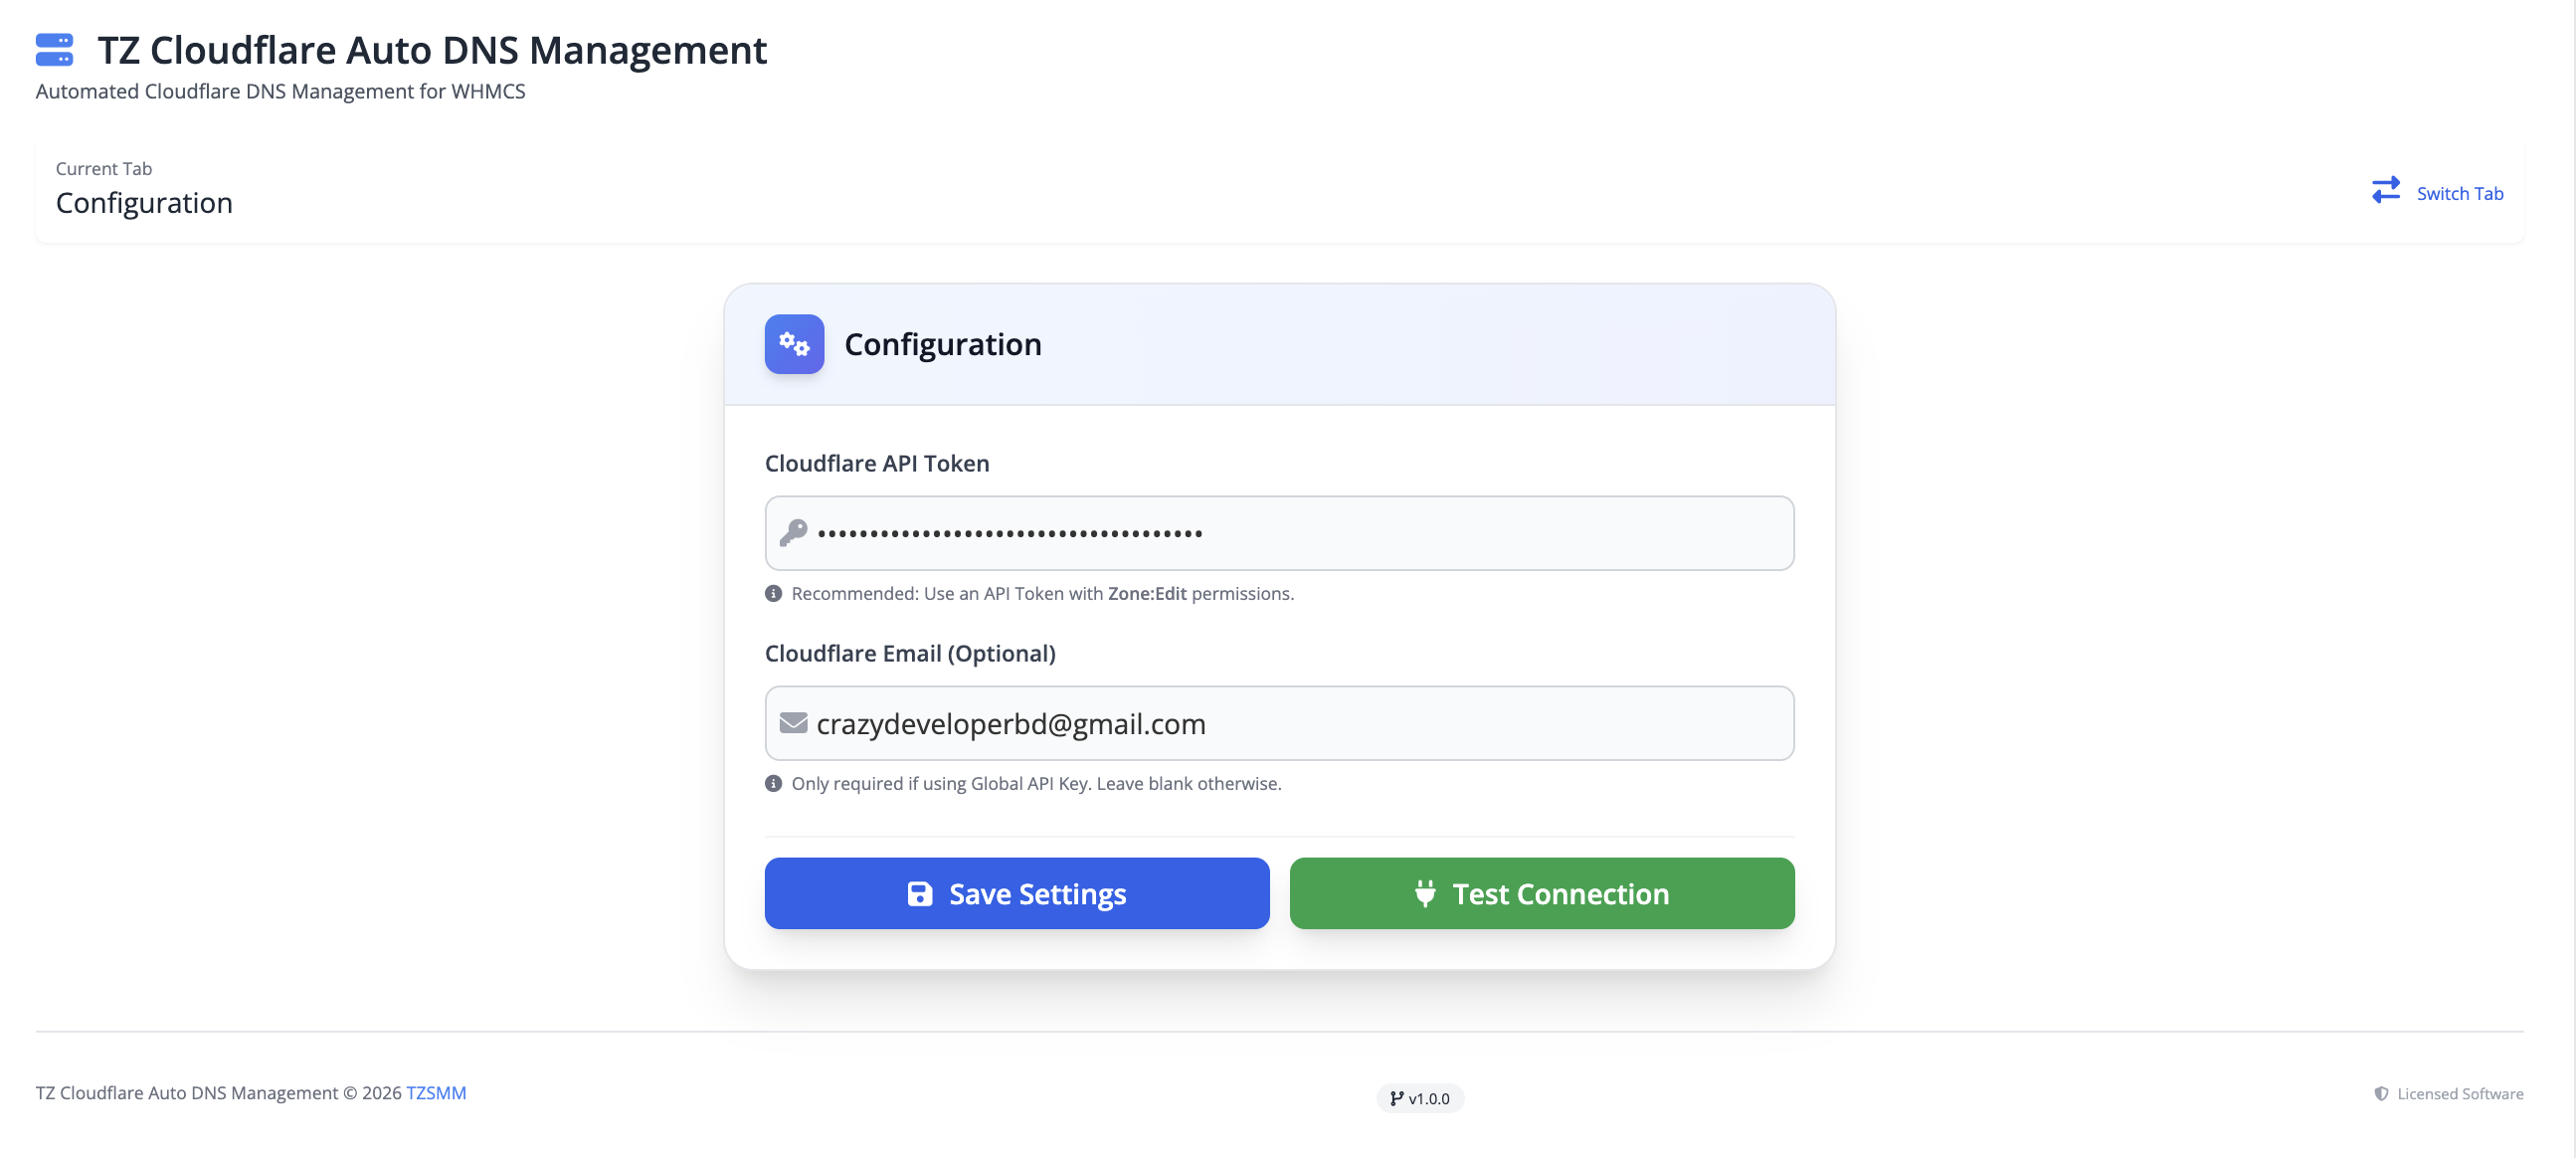Click the bold Zone:Edit permissions text

point(1147,592)
